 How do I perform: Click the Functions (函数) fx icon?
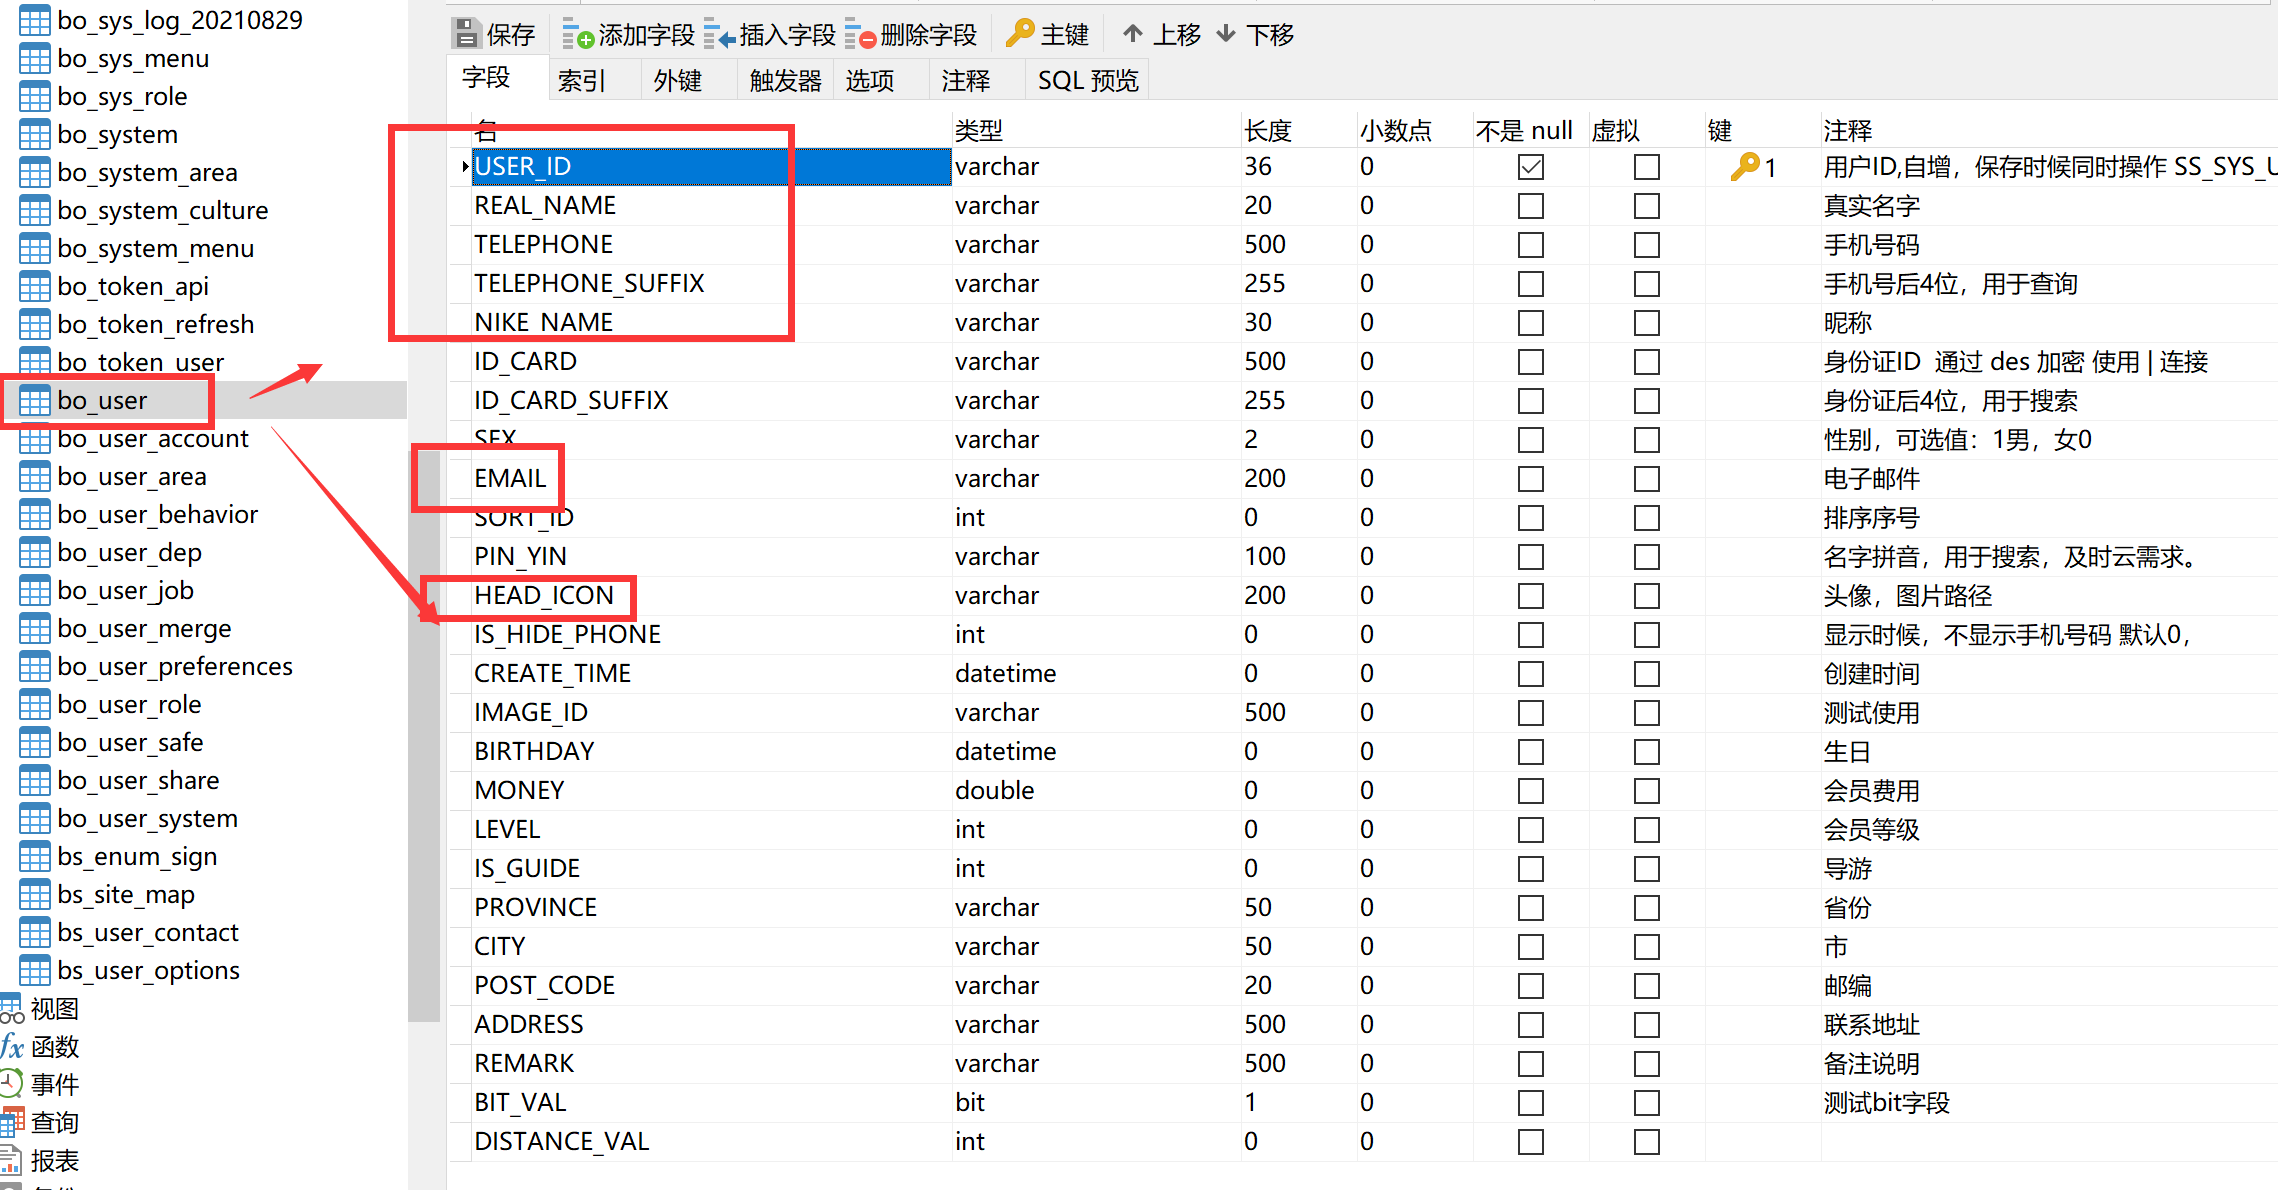[x=11, y=1047]
